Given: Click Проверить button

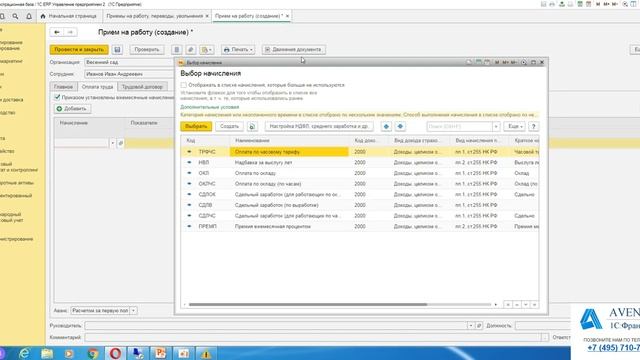Looking at the screenshot, I should tap(147, 50).
